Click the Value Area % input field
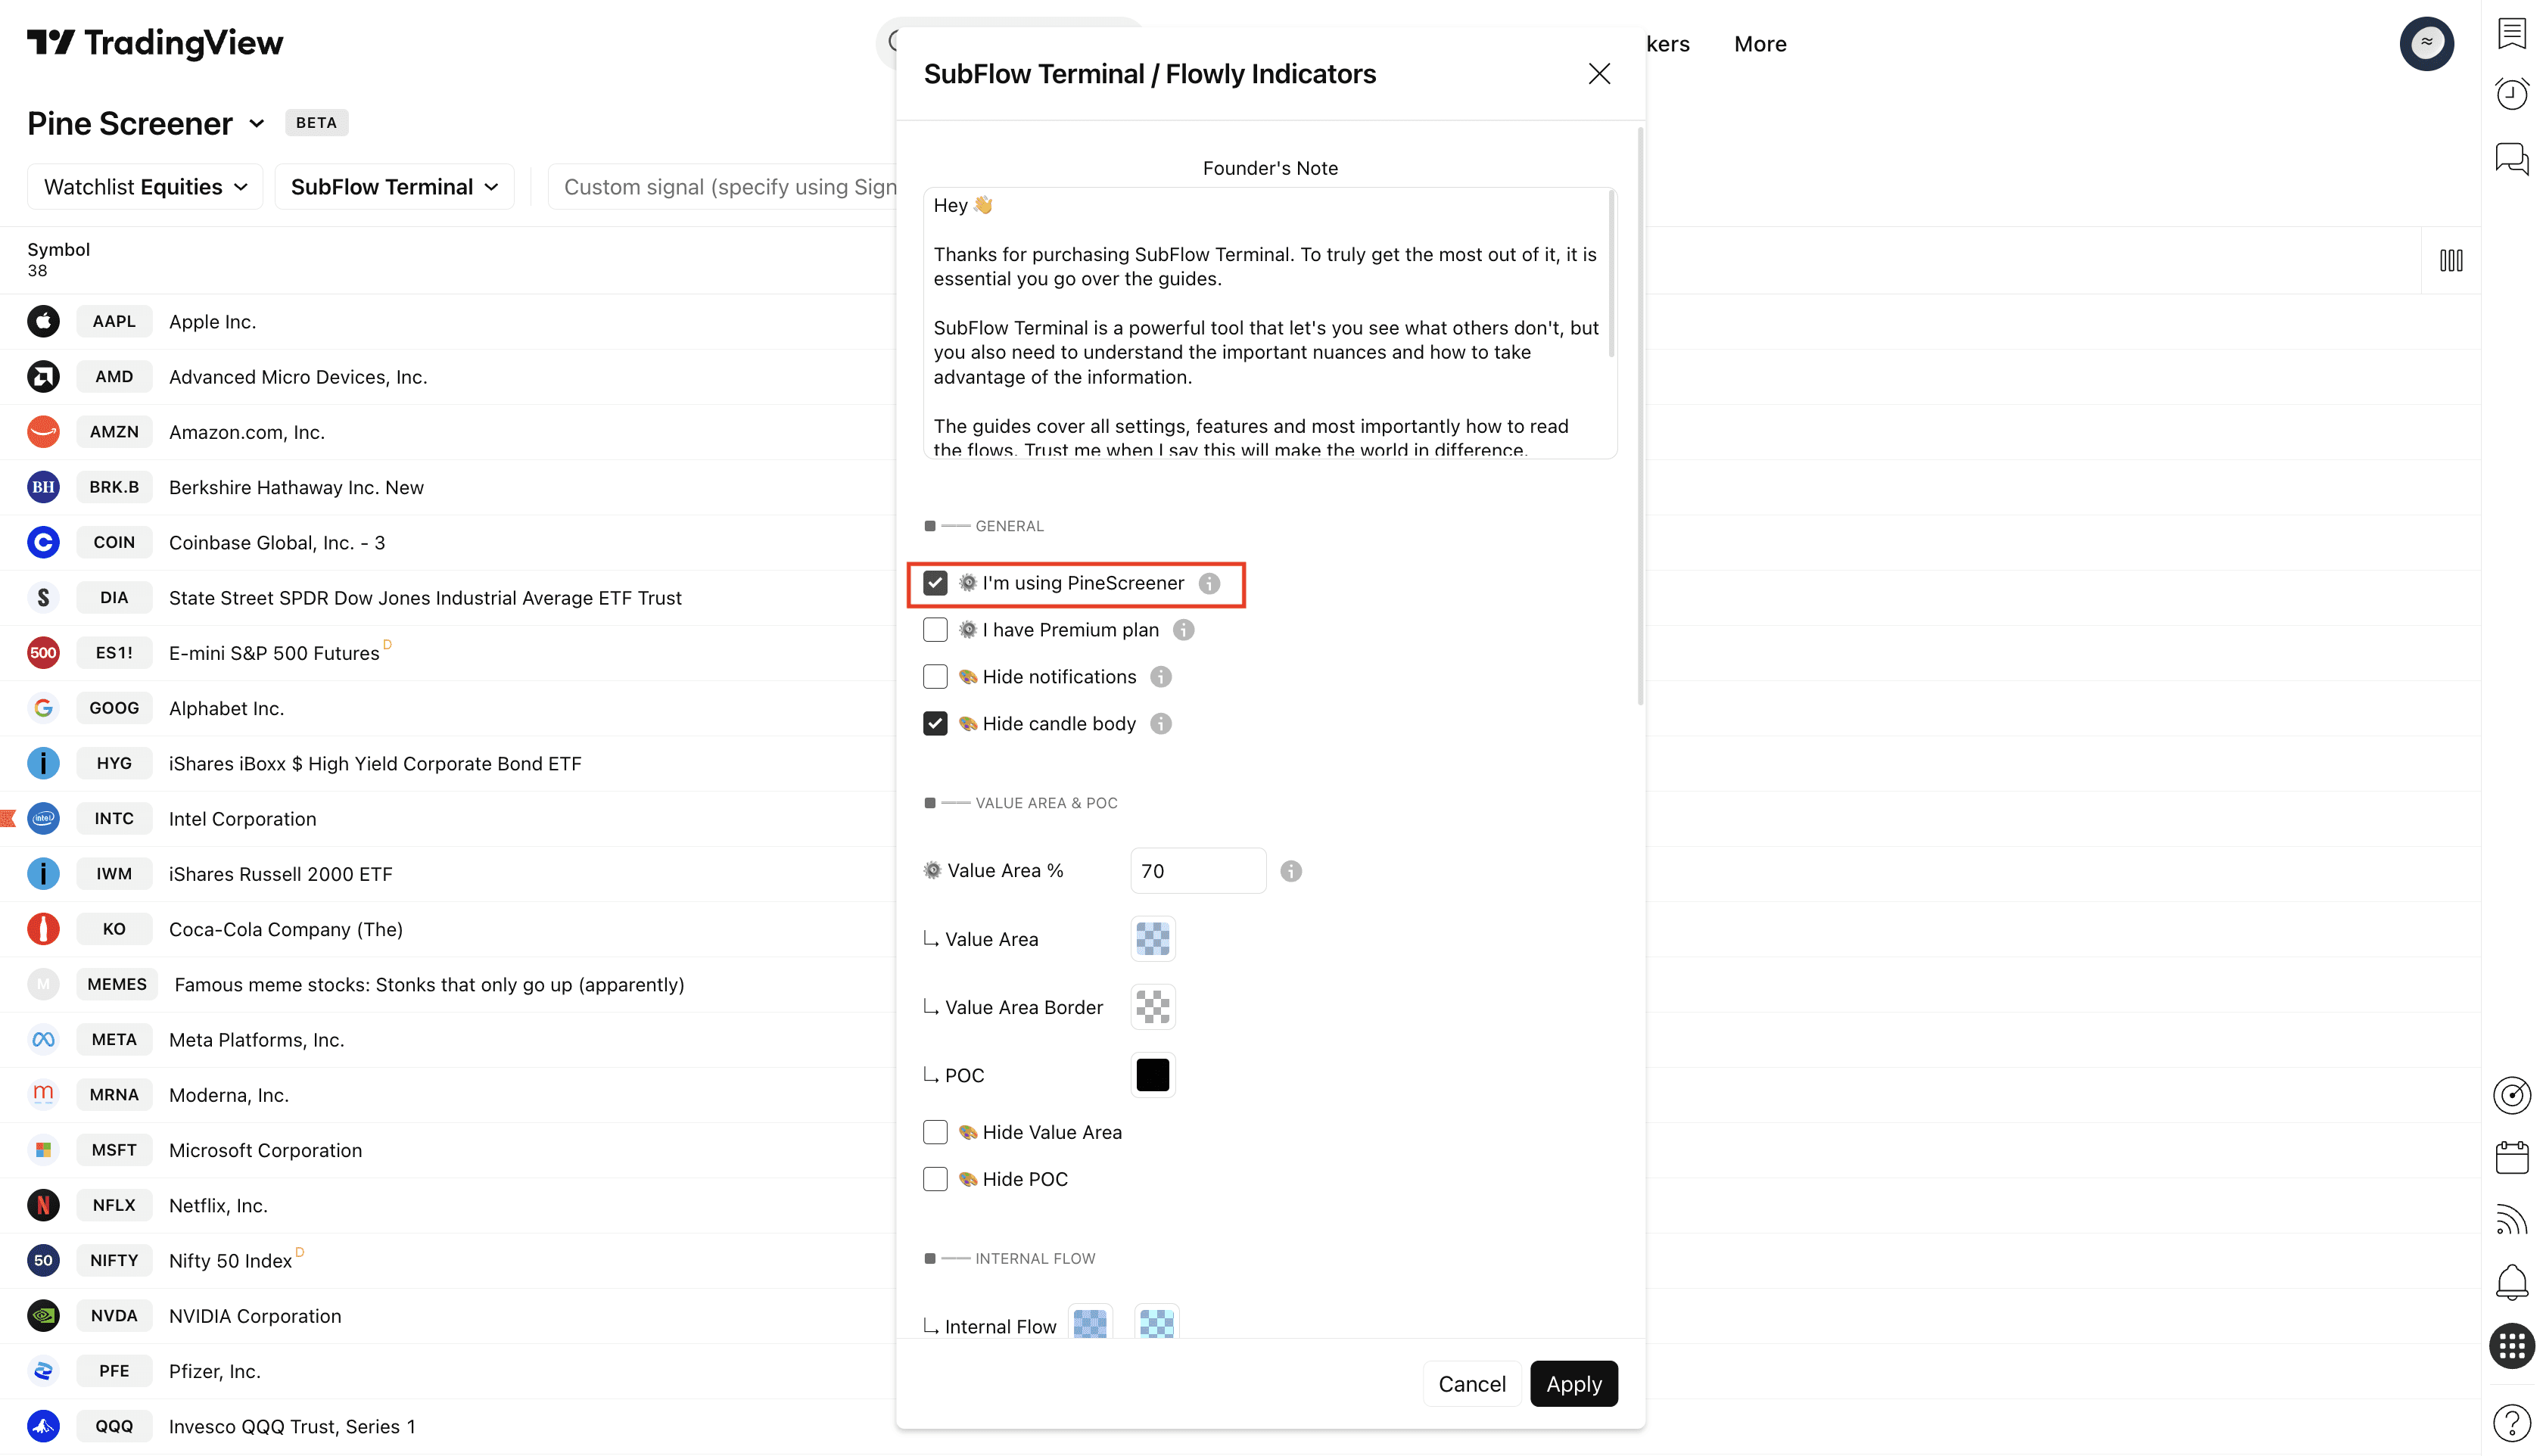The width and height of the screenshot is (2543, 1456). click(1197, 871)
